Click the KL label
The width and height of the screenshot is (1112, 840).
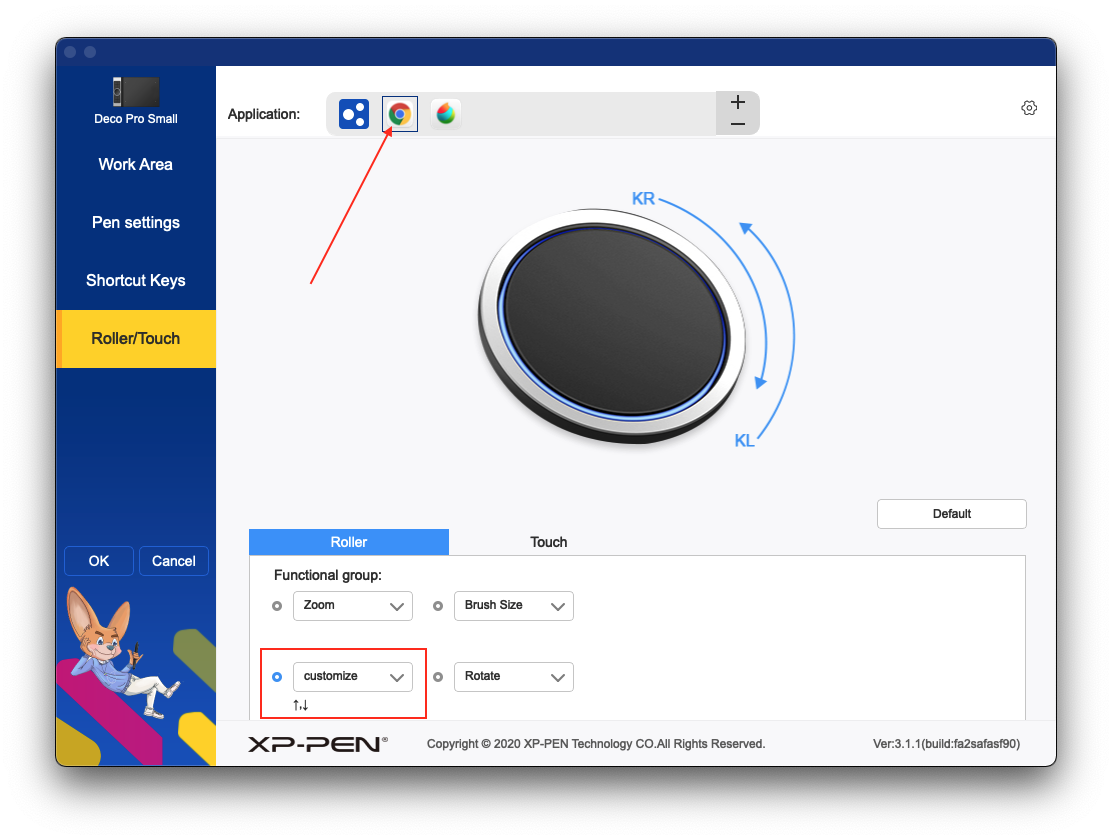(744, 441)
